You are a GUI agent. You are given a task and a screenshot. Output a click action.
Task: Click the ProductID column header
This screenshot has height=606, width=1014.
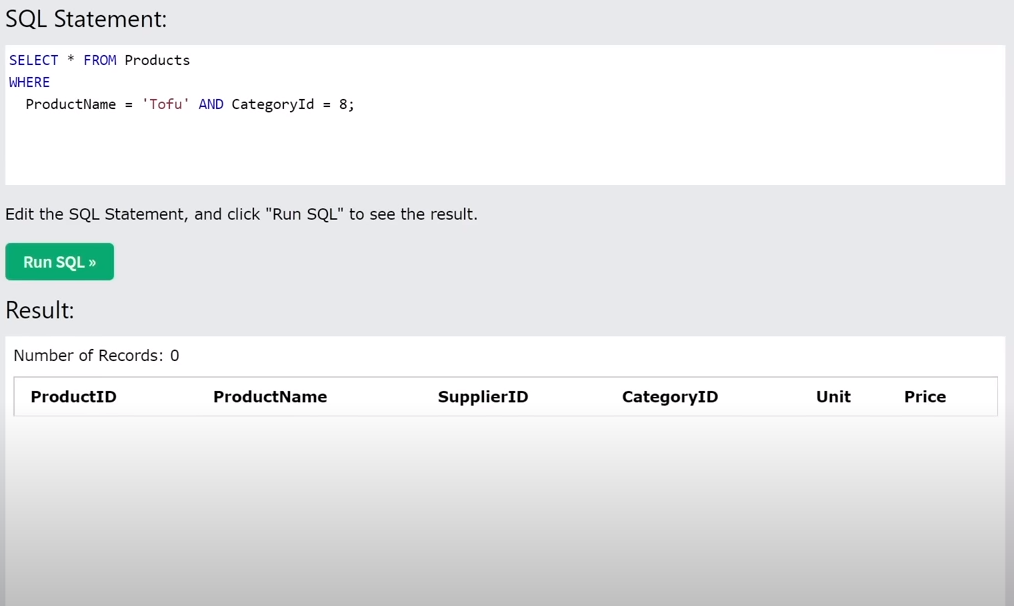[73, 396]
